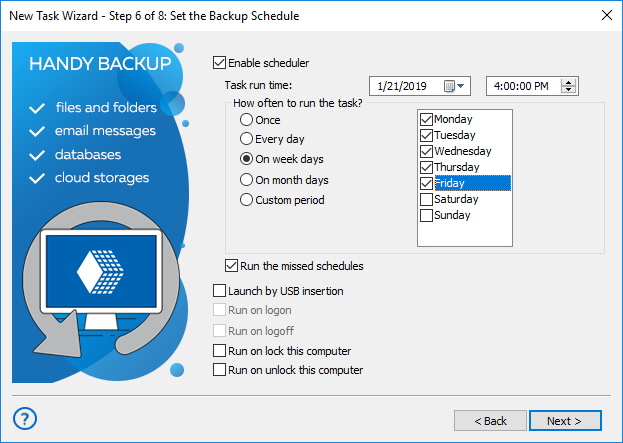Uncheck Run the missed schedules
Viewport: 623px width, 443px height.
233,266
